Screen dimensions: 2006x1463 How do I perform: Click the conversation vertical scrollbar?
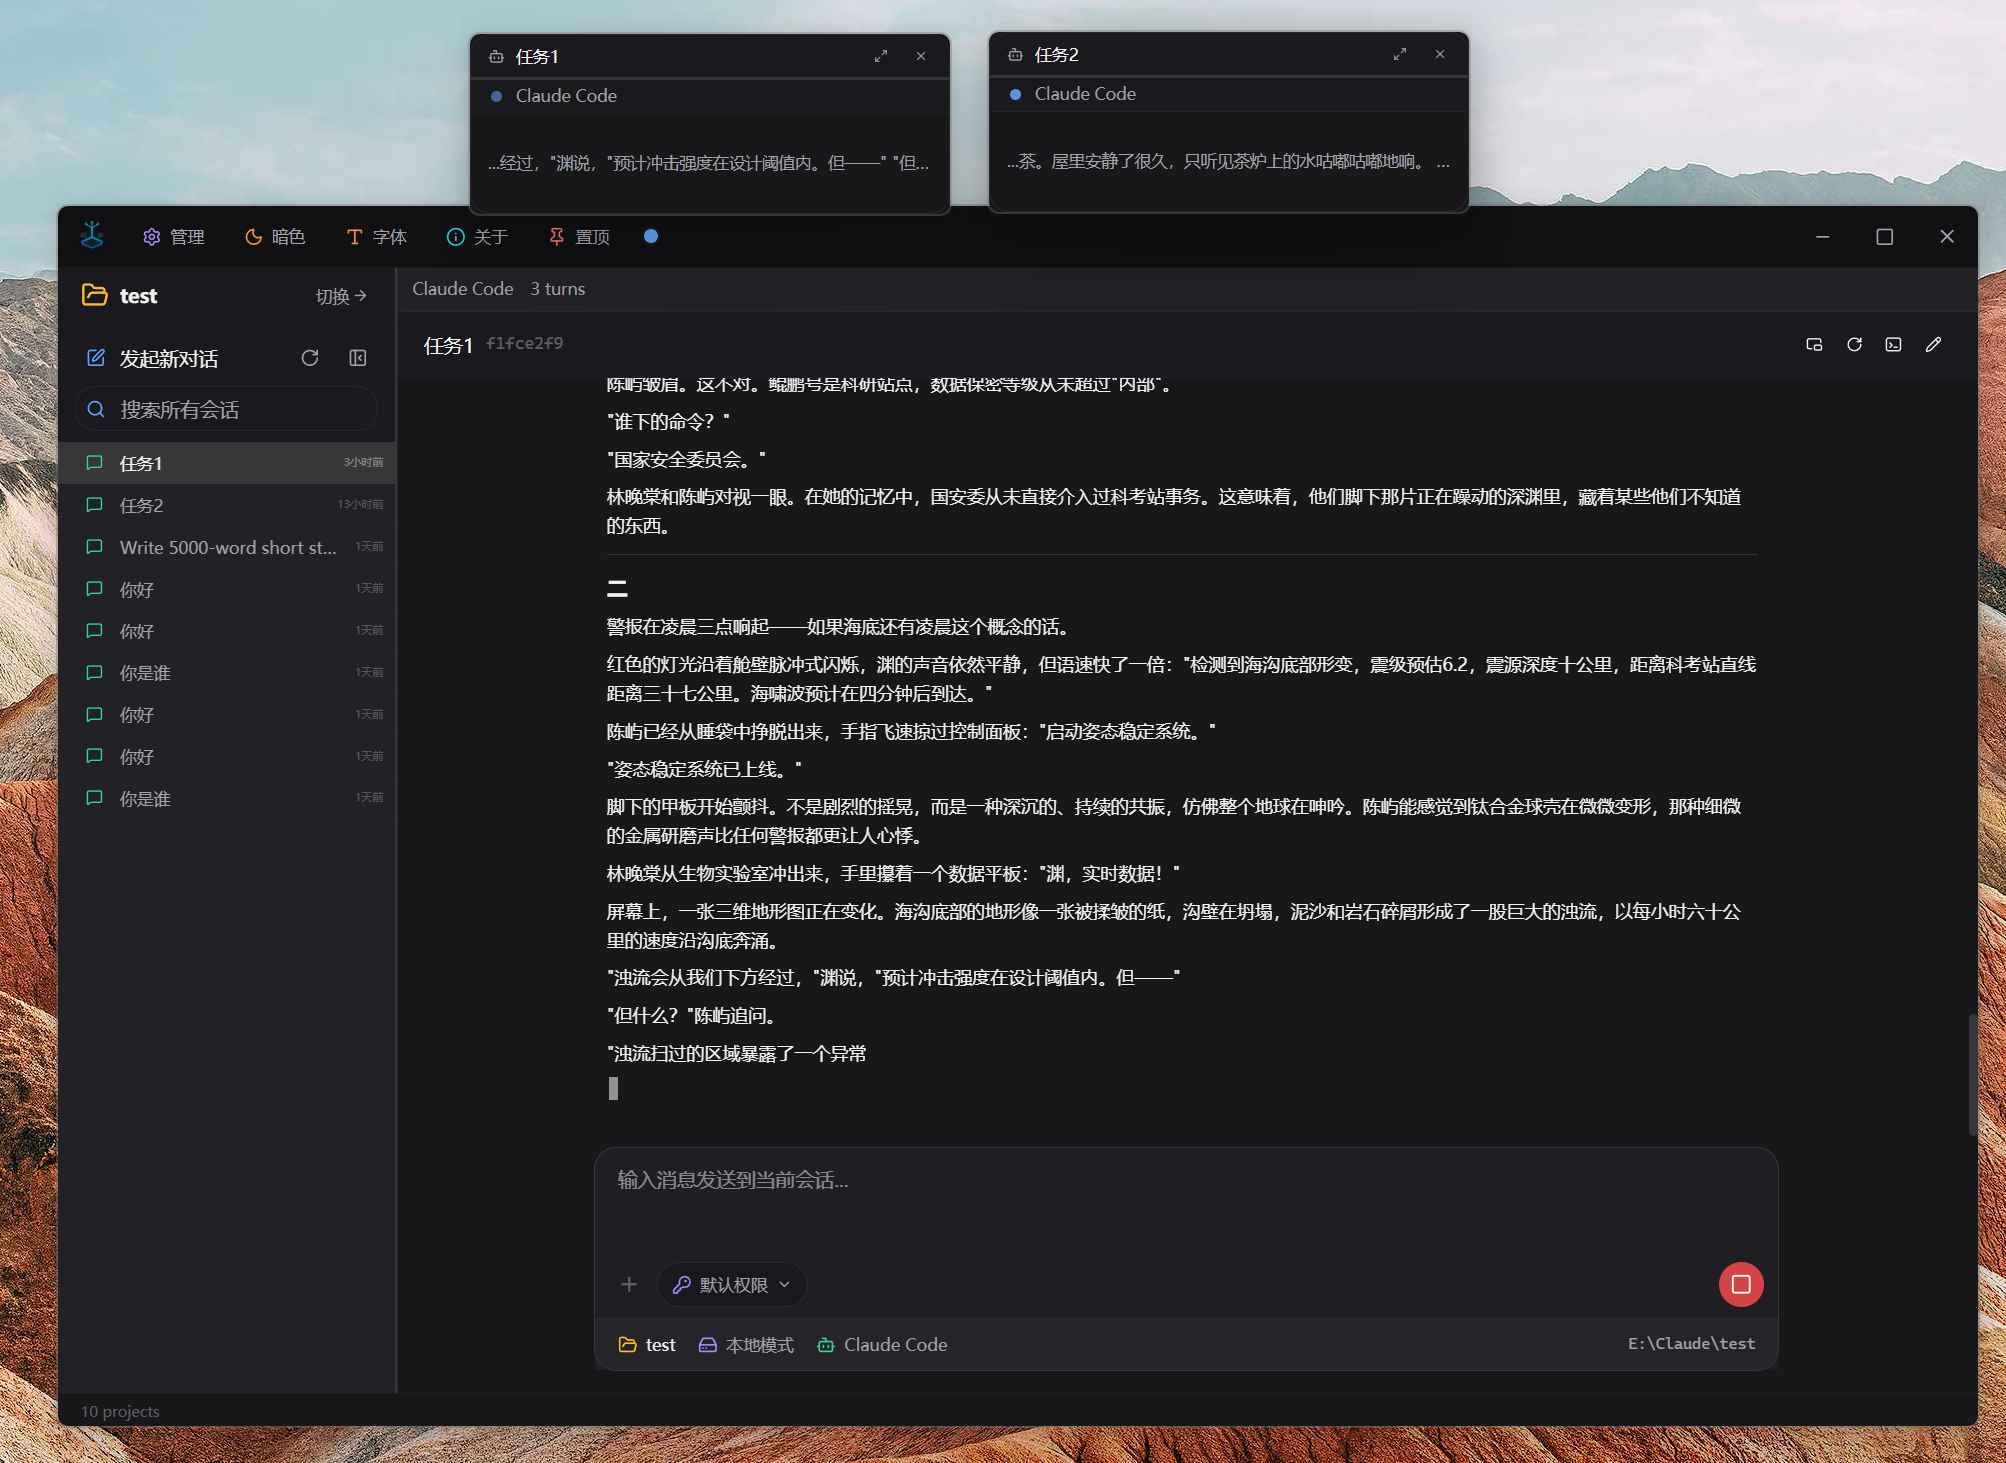click(x=1972, y=1075)
